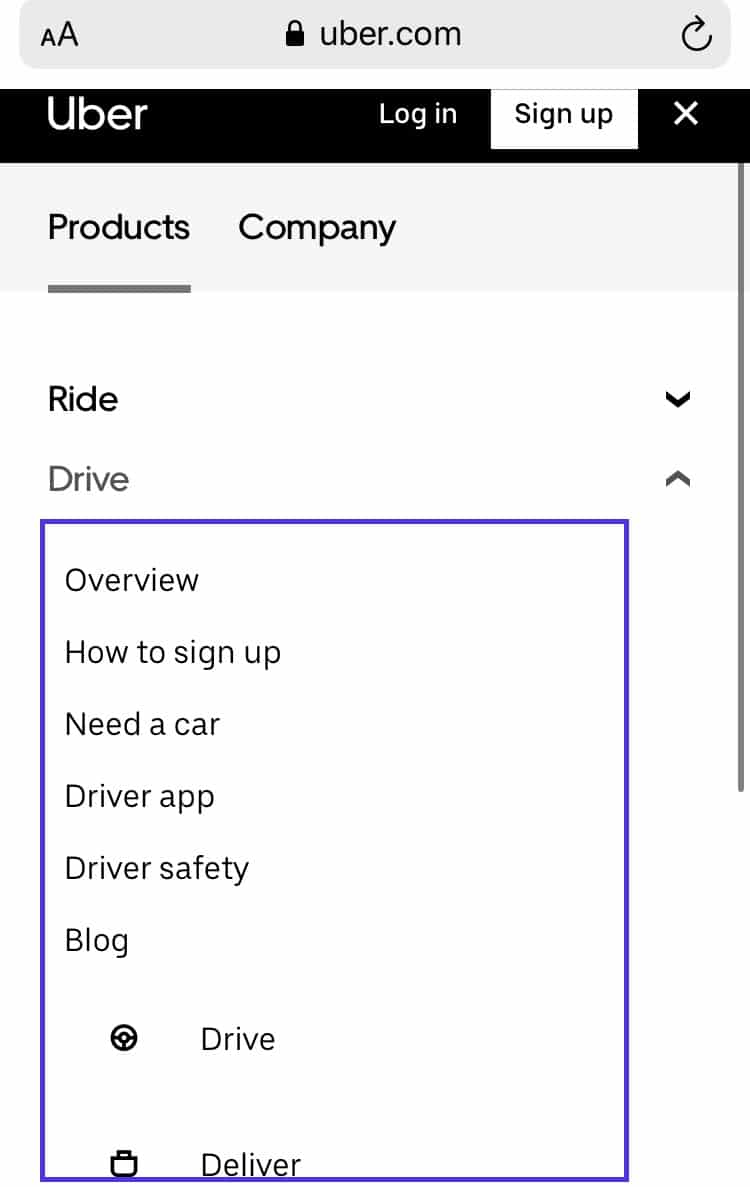Screen dimensions: 750x1187
Task: Collapse the Drive section chevron
Action: pyautogui.click(x=678, y=478)
